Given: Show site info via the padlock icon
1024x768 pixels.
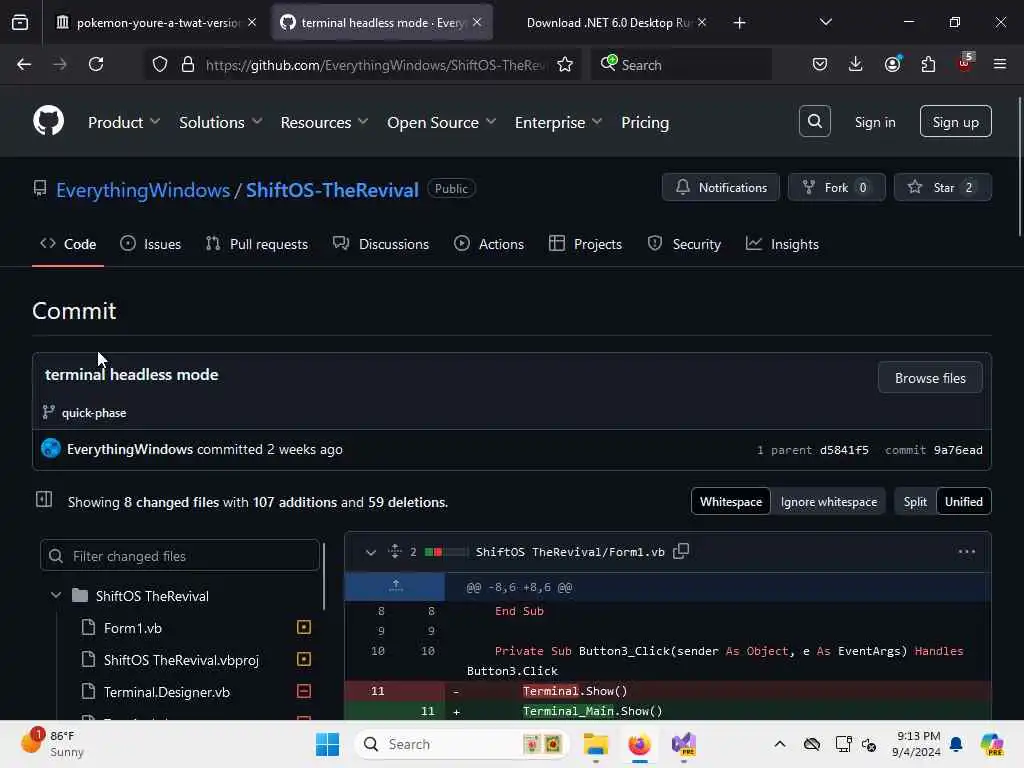Looking at the screenshot, I should 188,64.
